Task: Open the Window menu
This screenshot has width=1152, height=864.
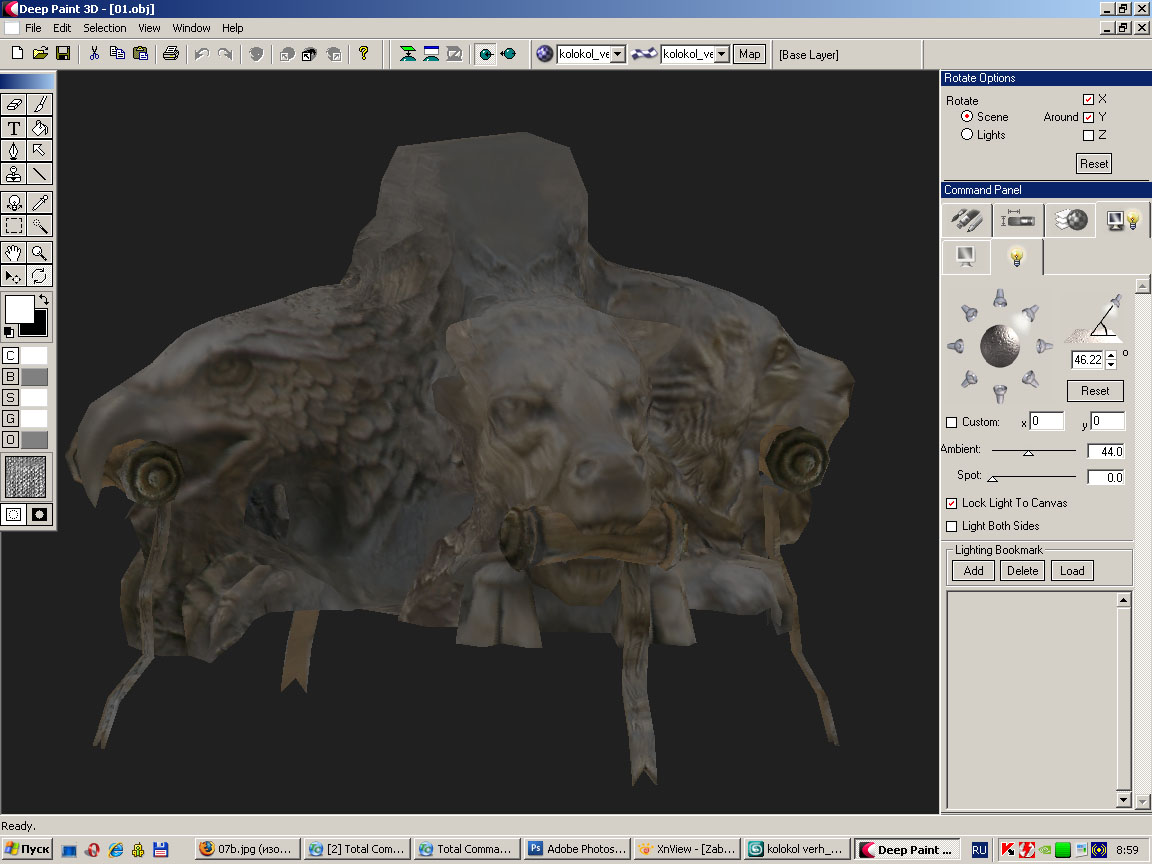Action: (191, 28)
